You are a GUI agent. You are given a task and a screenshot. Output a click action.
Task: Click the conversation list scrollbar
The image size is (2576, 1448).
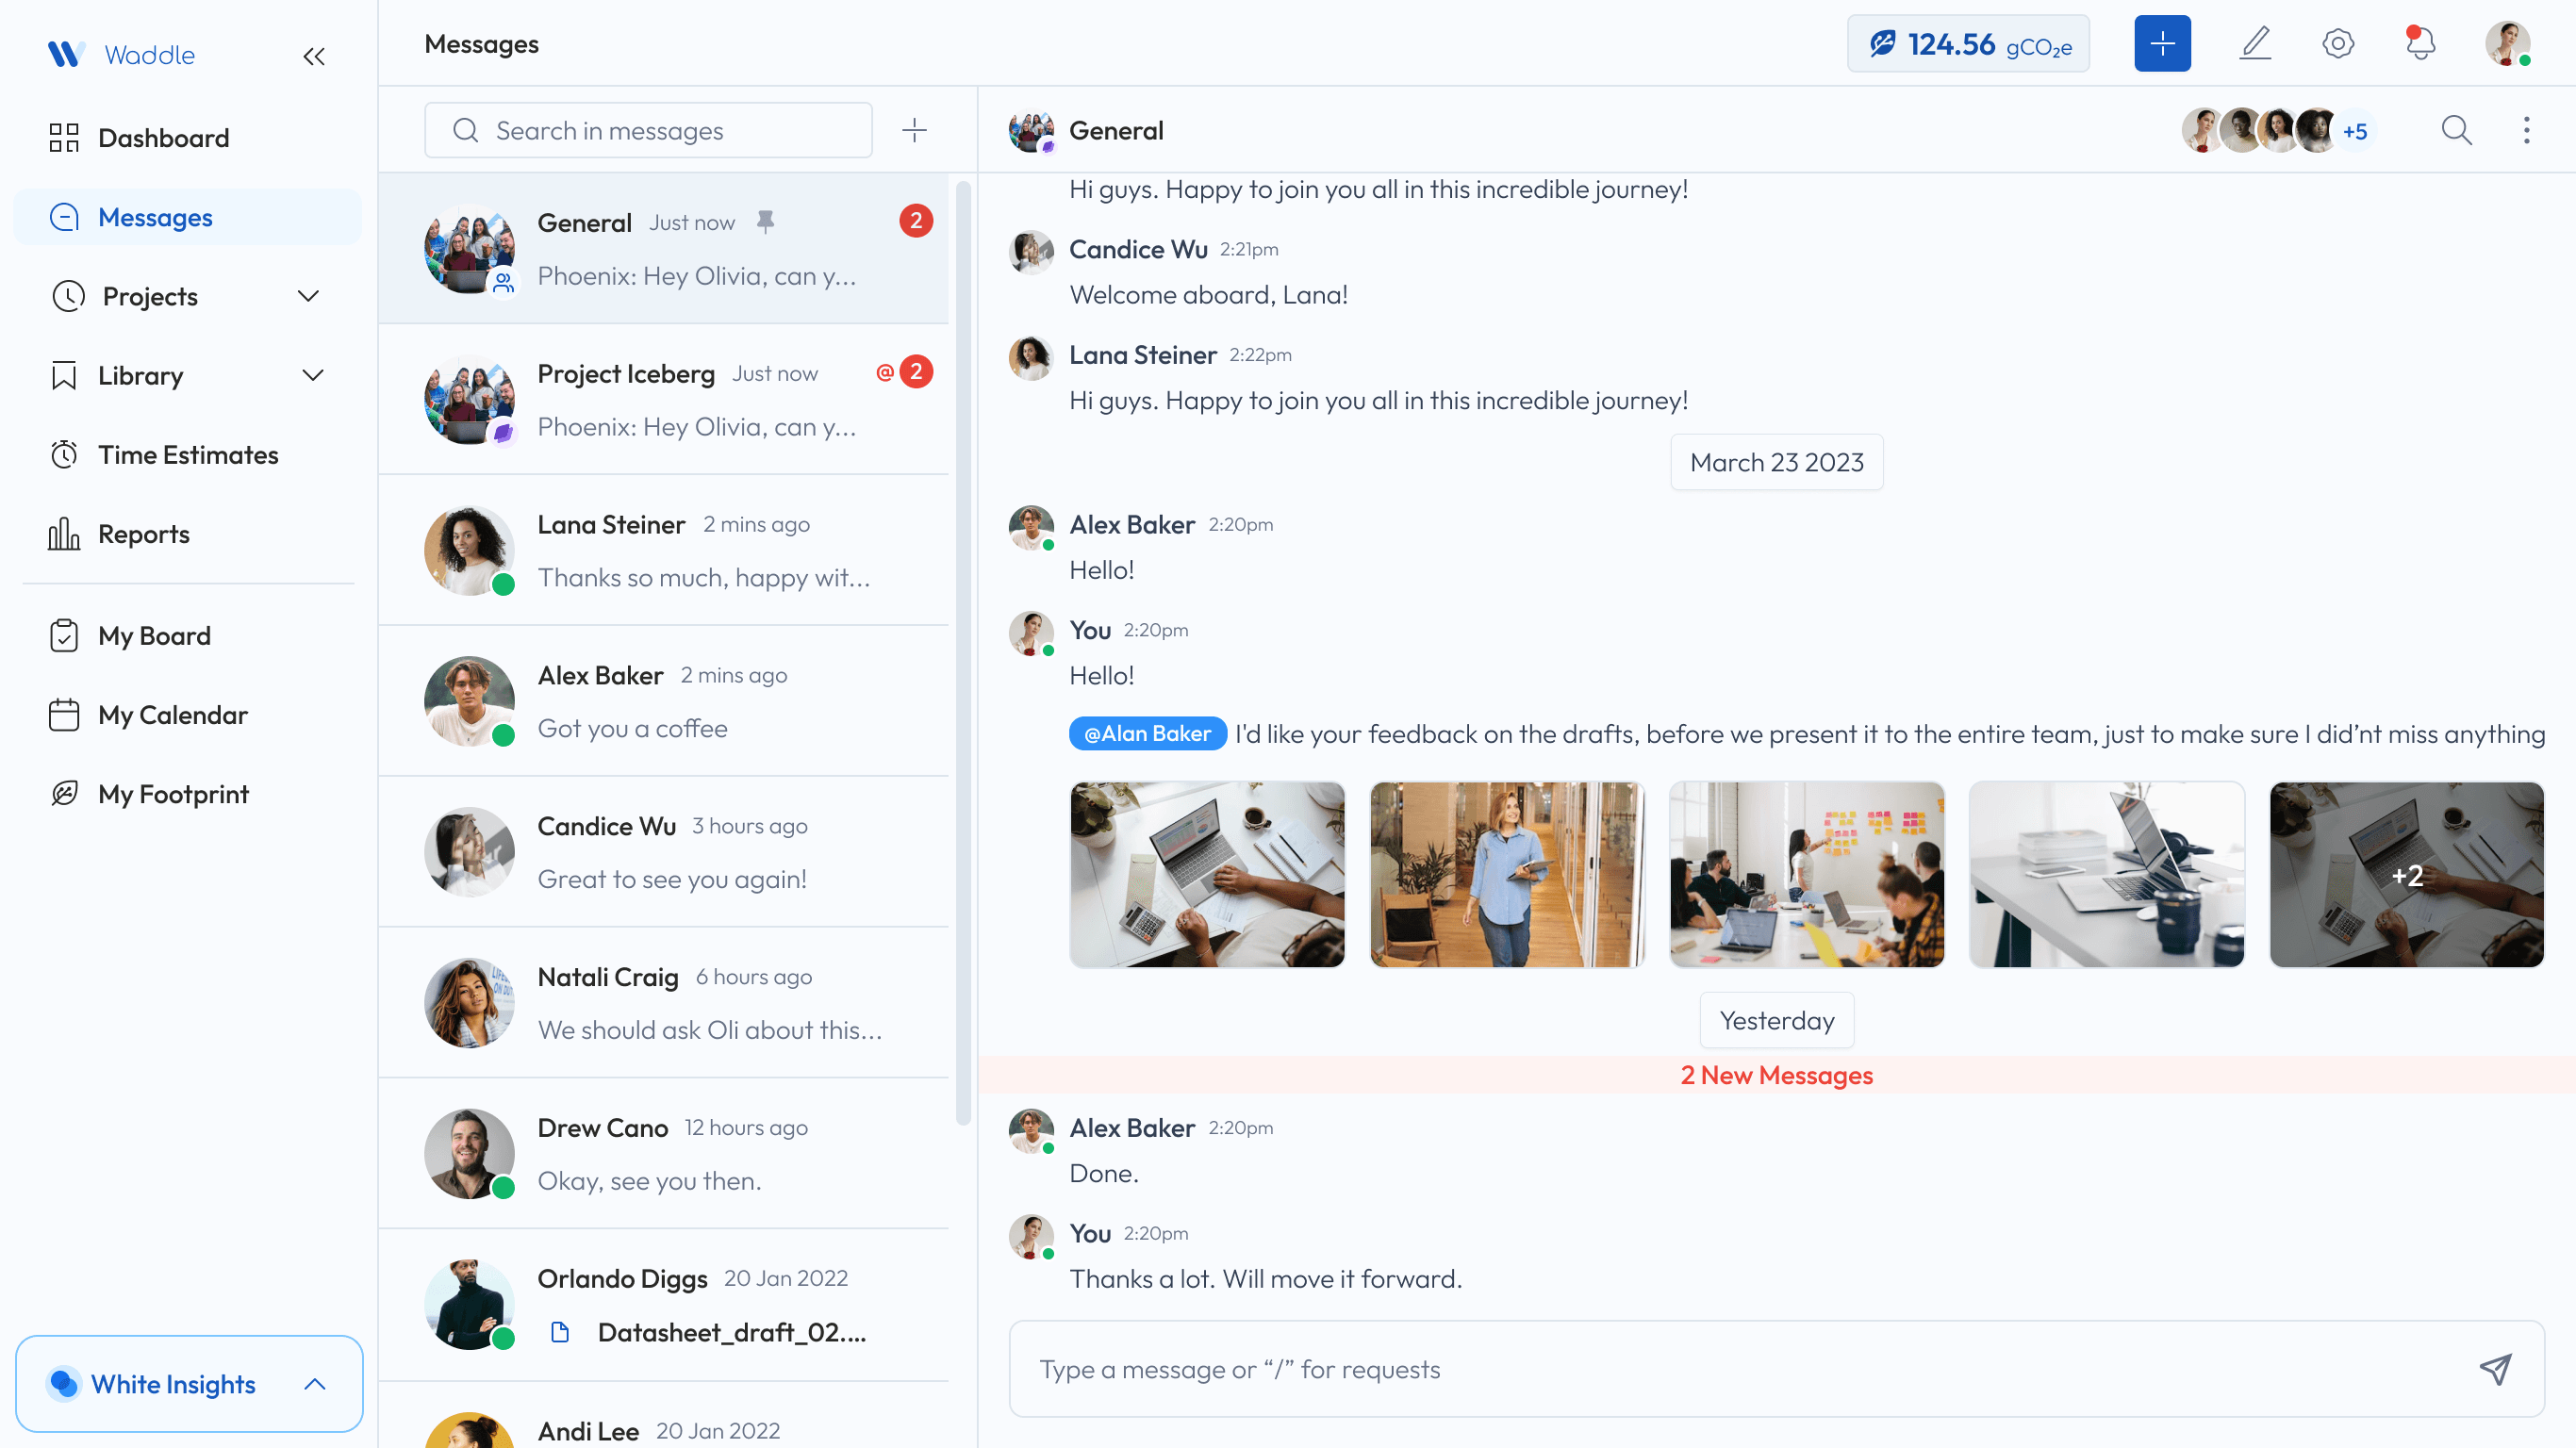pos(964,652)
